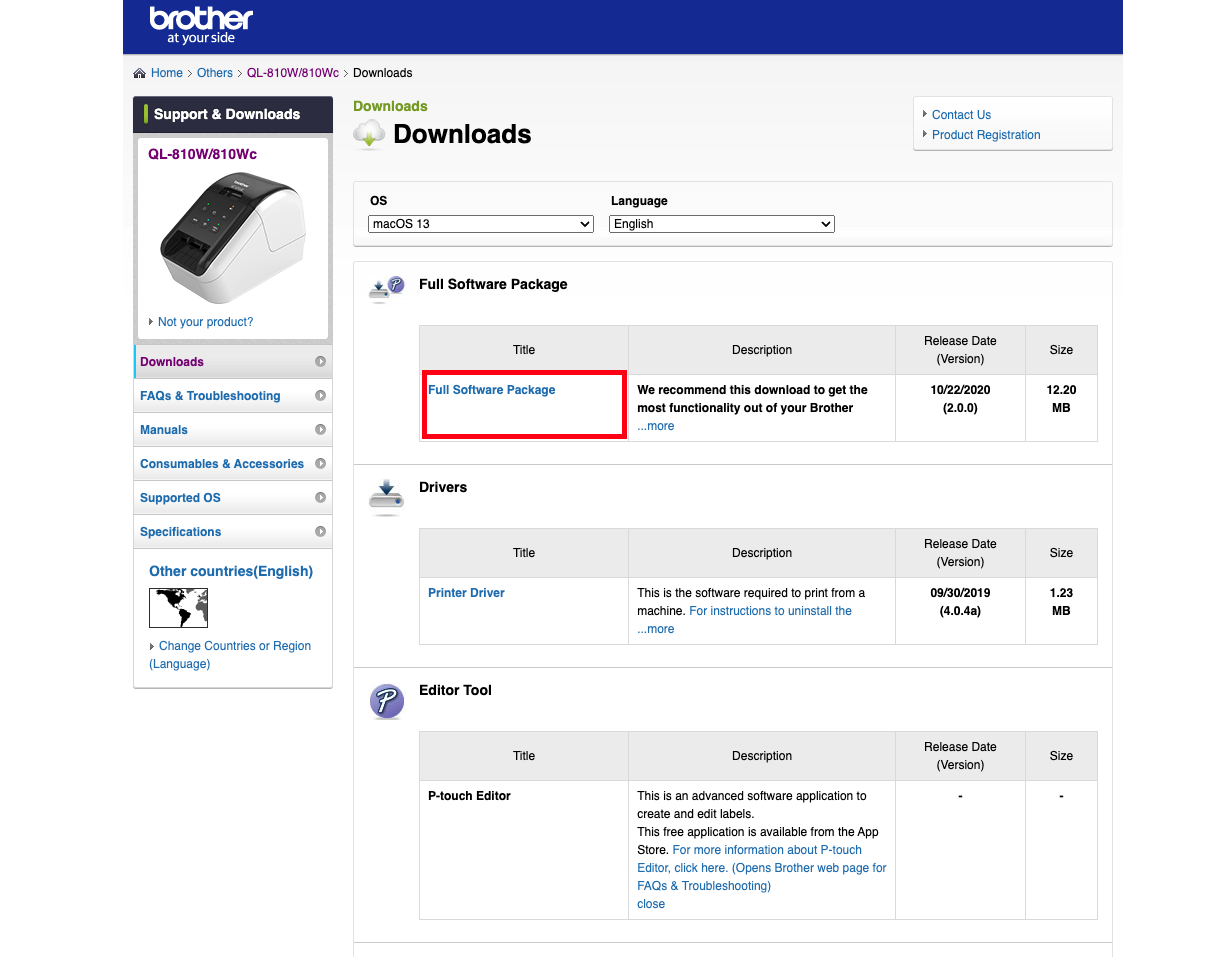Screen dimensions: 1218x957
Task: Click the Full Software Package download link
Action: pos(491,390)
